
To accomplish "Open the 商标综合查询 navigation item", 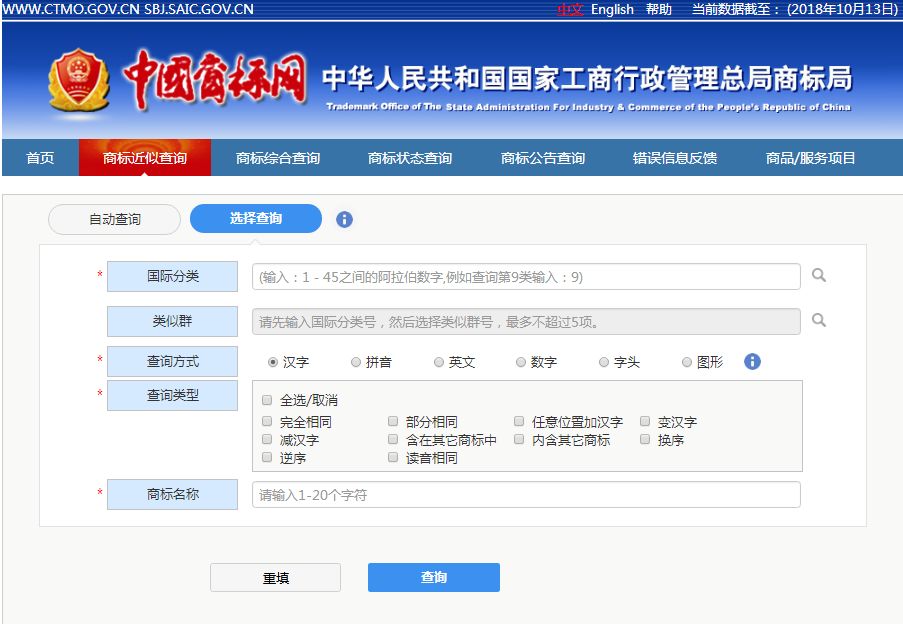I will click(278, 158).
